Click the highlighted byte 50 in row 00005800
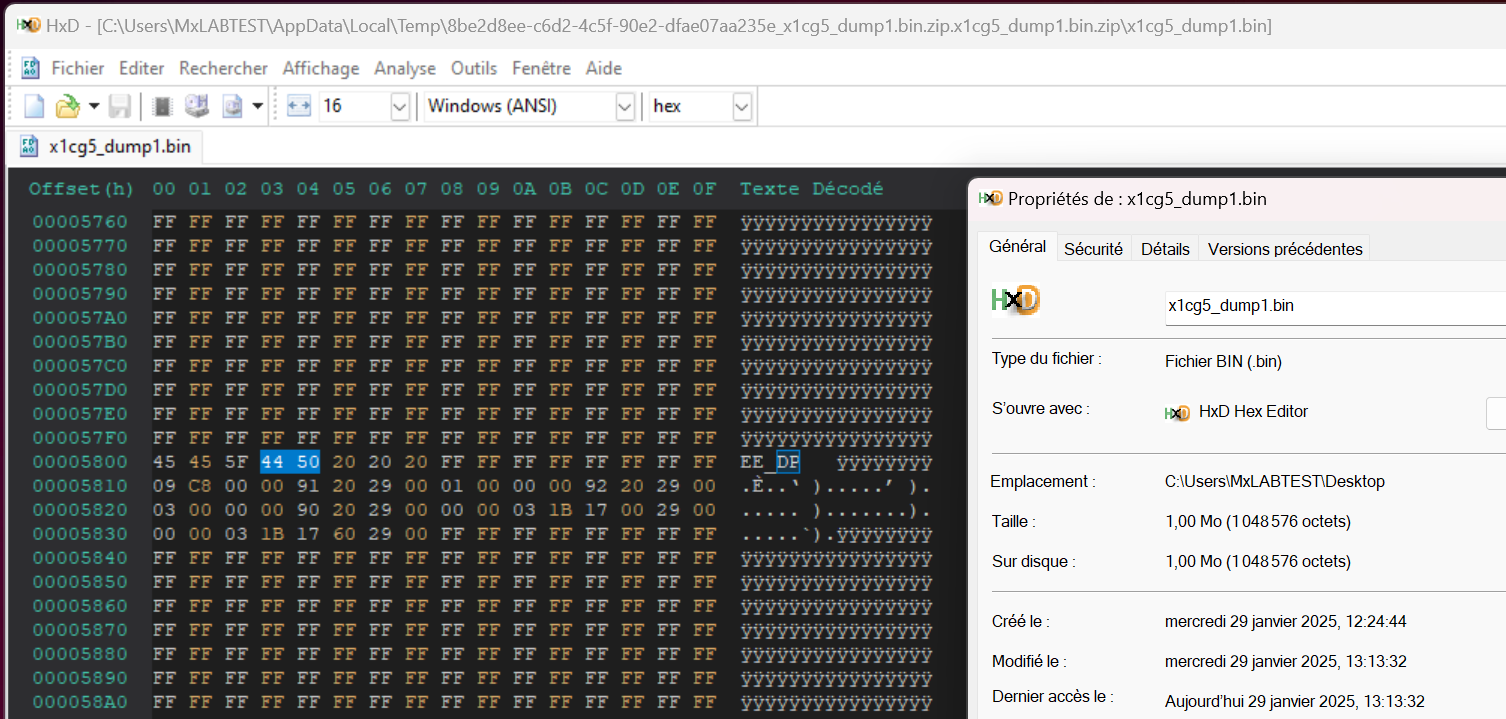The image size is (1506, 719). [x=308, y=462]
